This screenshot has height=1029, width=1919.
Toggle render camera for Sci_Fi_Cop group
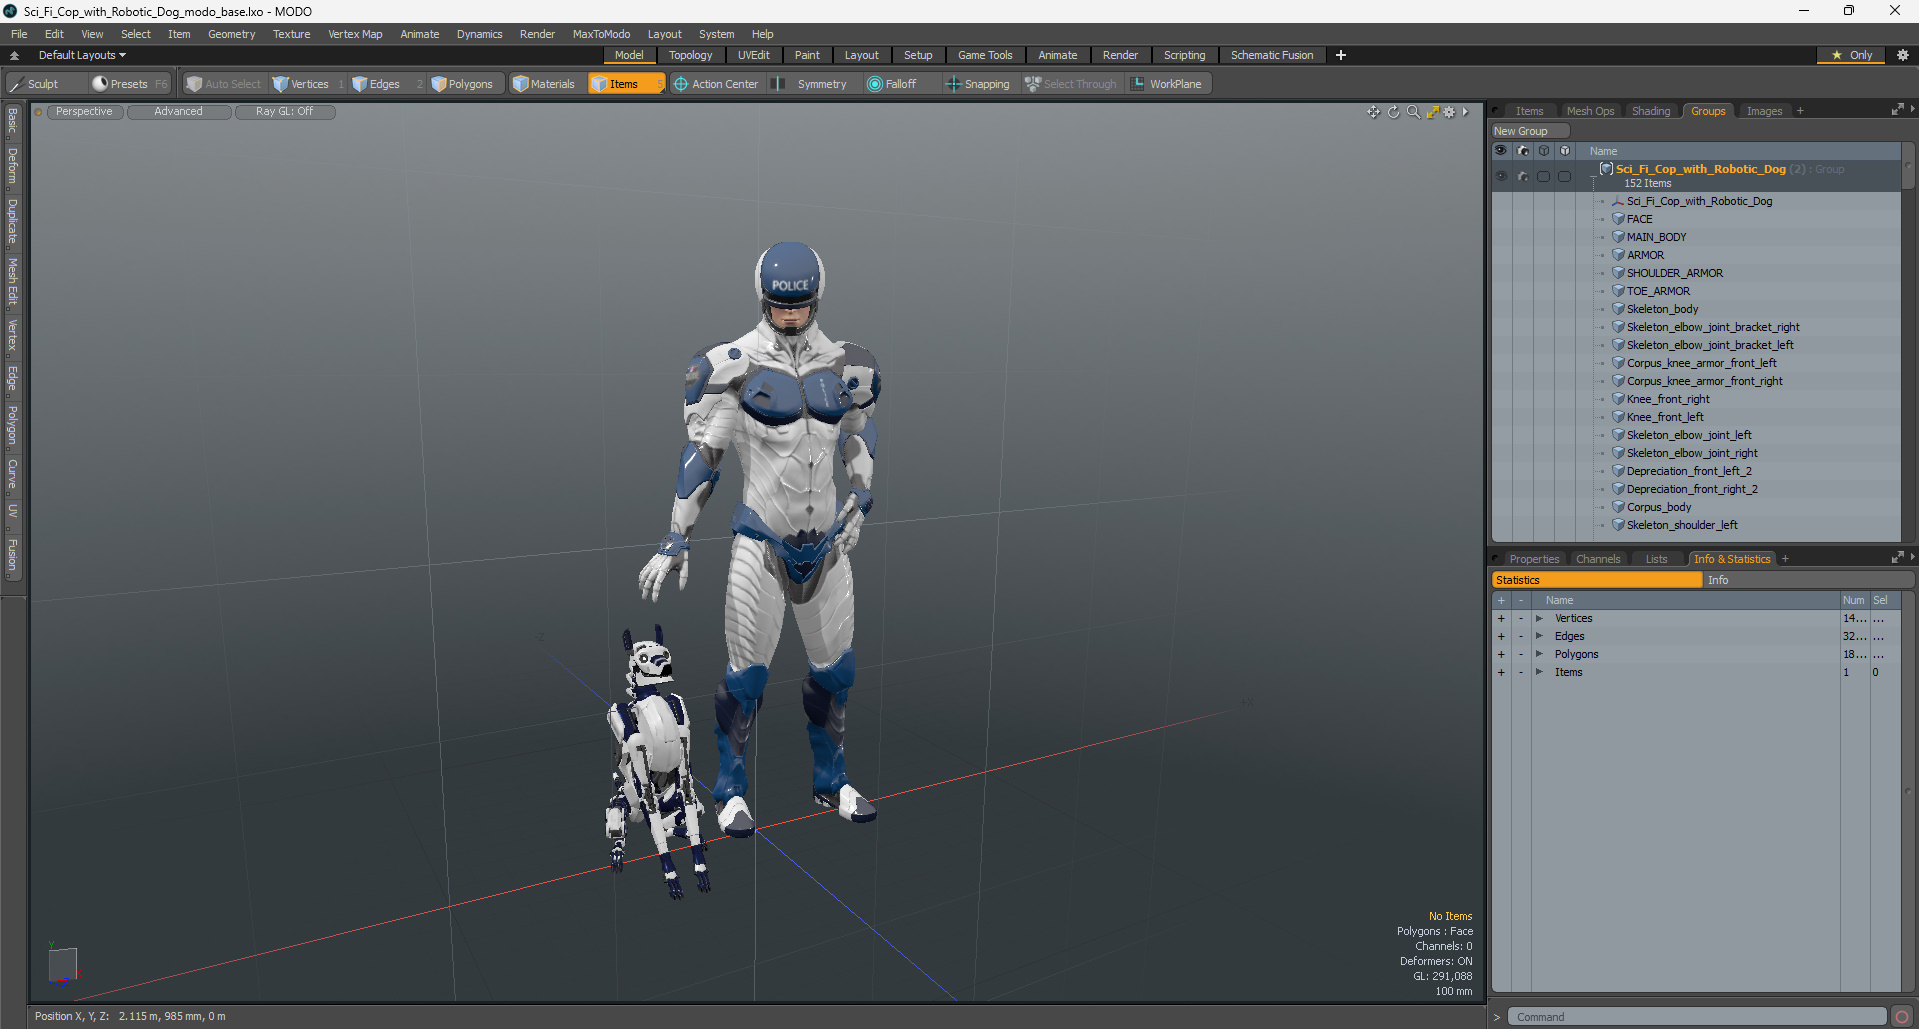[1522, 176]
